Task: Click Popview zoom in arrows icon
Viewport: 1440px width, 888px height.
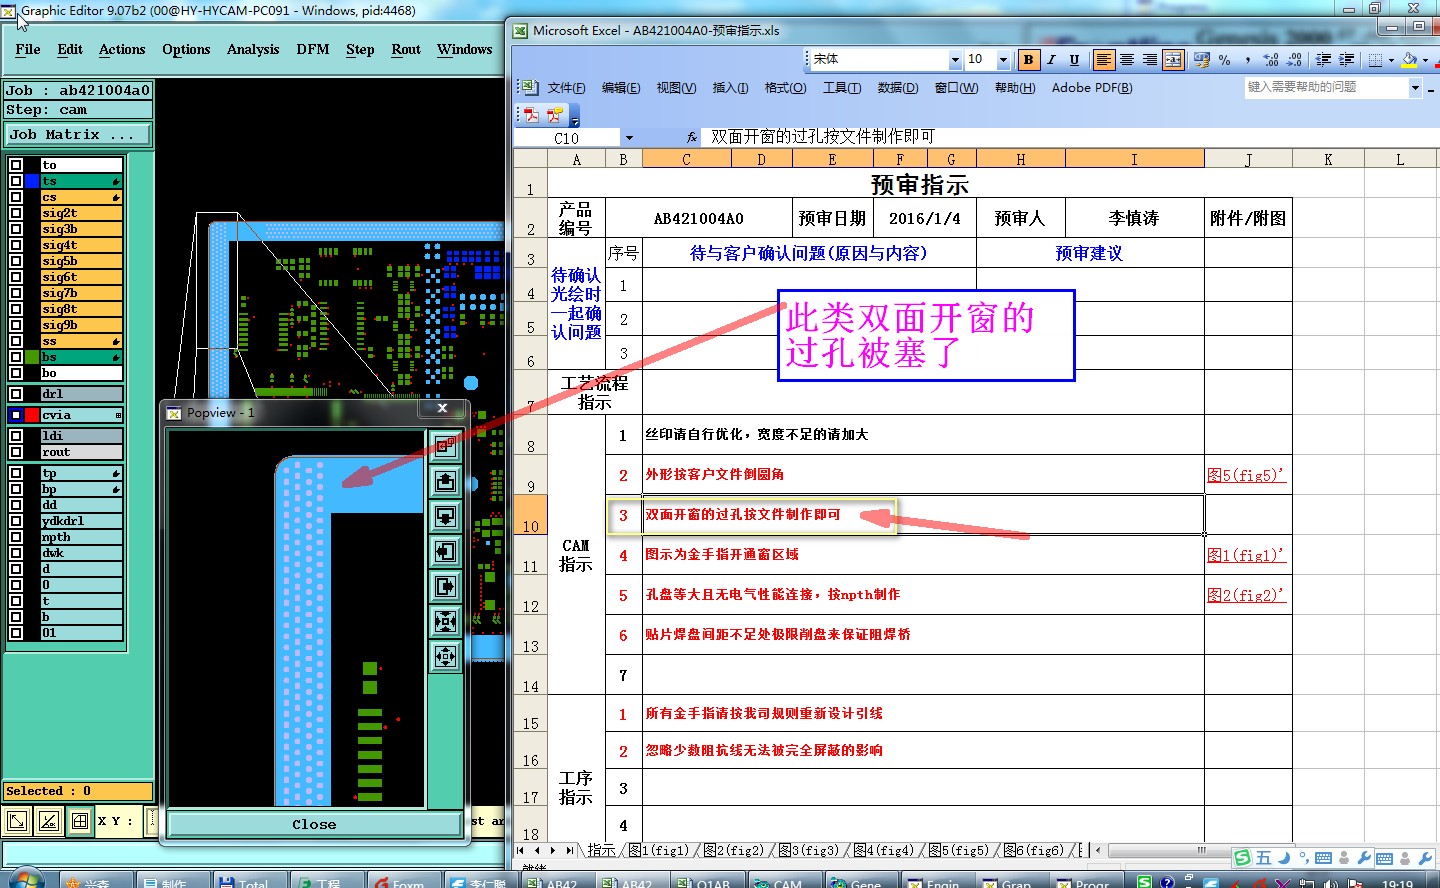Action: (x=446, y=621)
